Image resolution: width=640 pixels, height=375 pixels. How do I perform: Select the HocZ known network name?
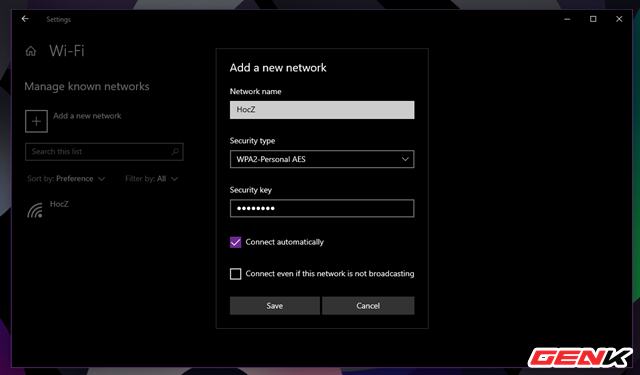click(x=59, y=204)
